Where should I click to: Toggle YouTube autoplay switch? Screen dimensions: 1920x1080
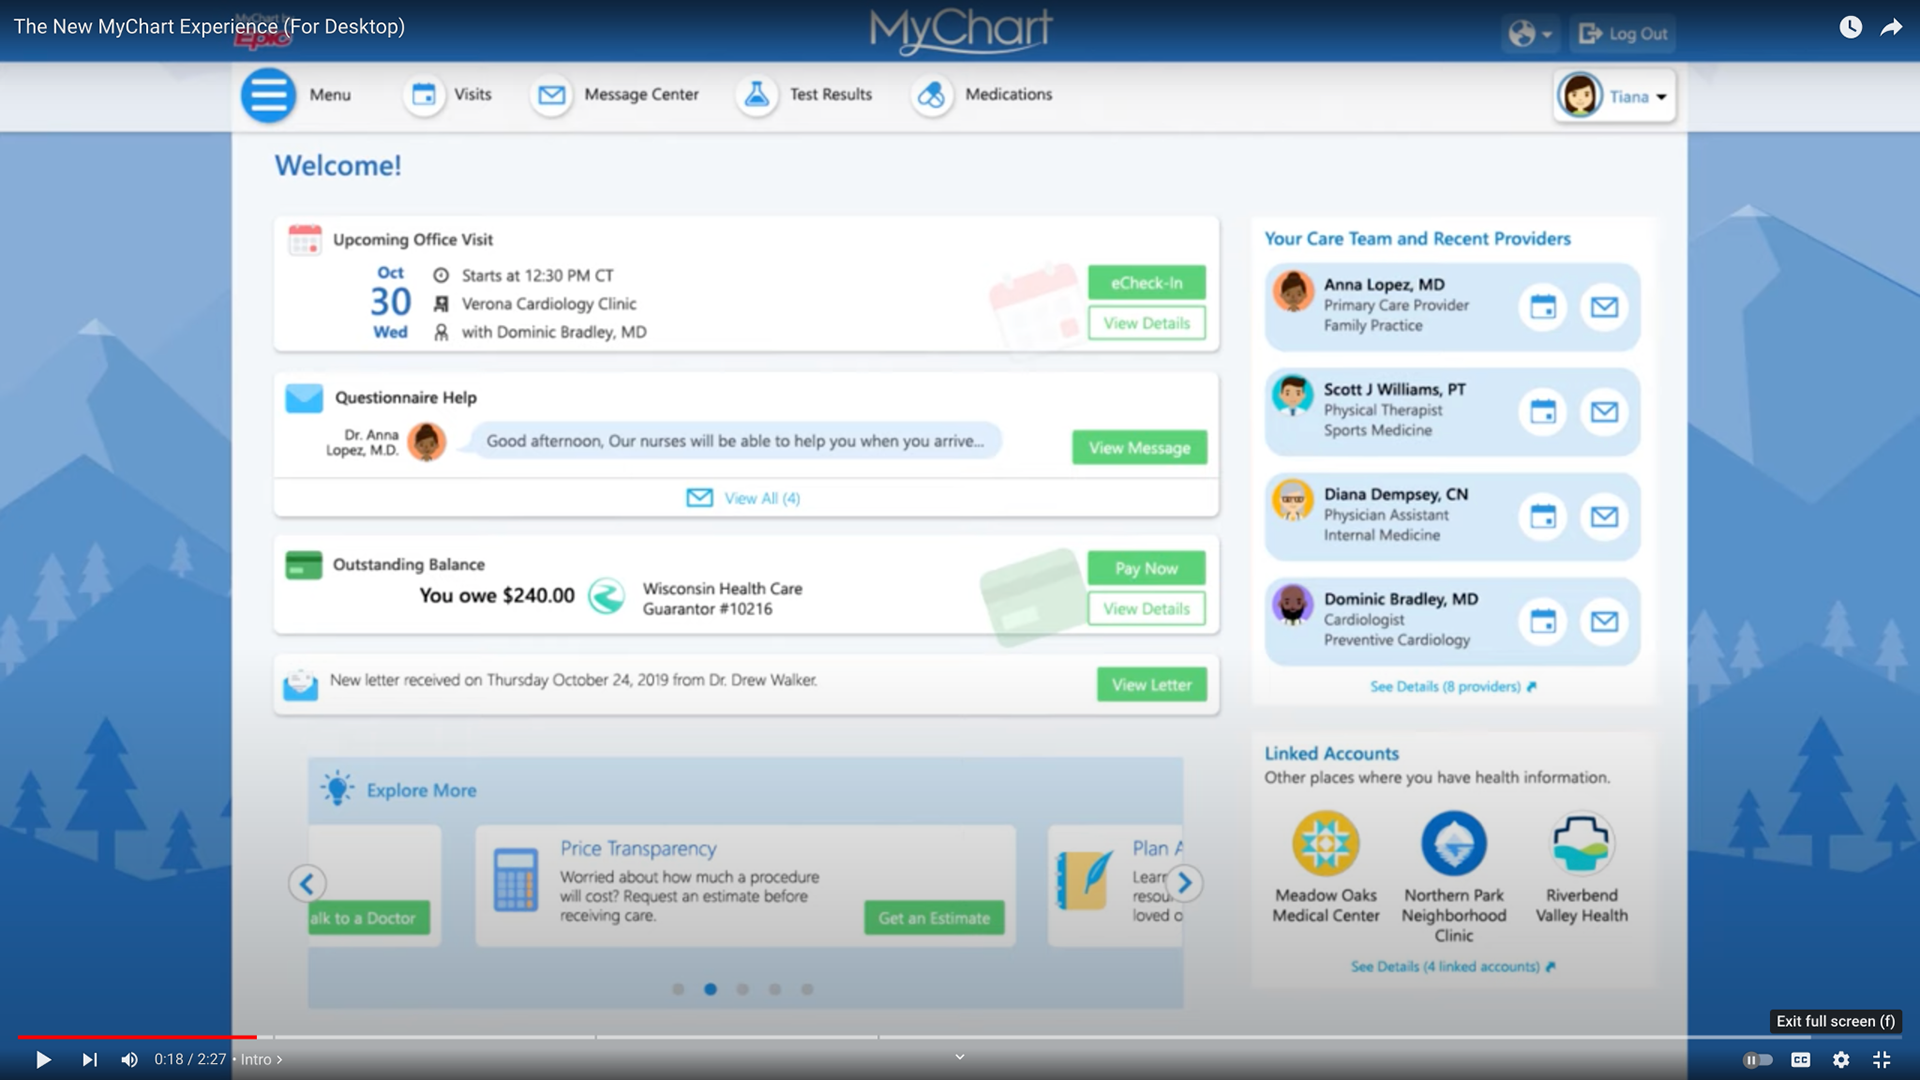(x=1757, y=1060)
